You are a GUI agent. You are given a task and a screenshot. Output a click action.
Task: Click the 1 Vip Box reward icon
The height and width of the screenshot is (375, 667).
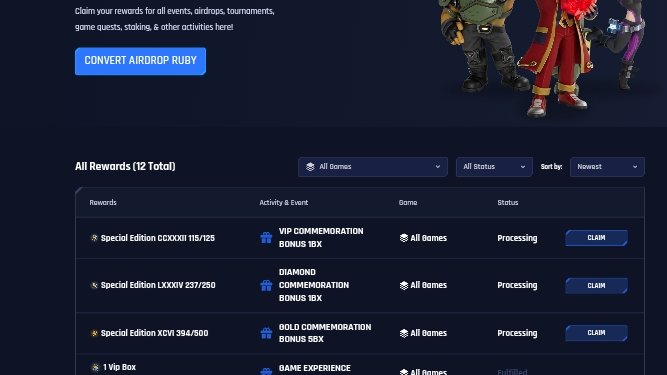[x=95, y=367]
